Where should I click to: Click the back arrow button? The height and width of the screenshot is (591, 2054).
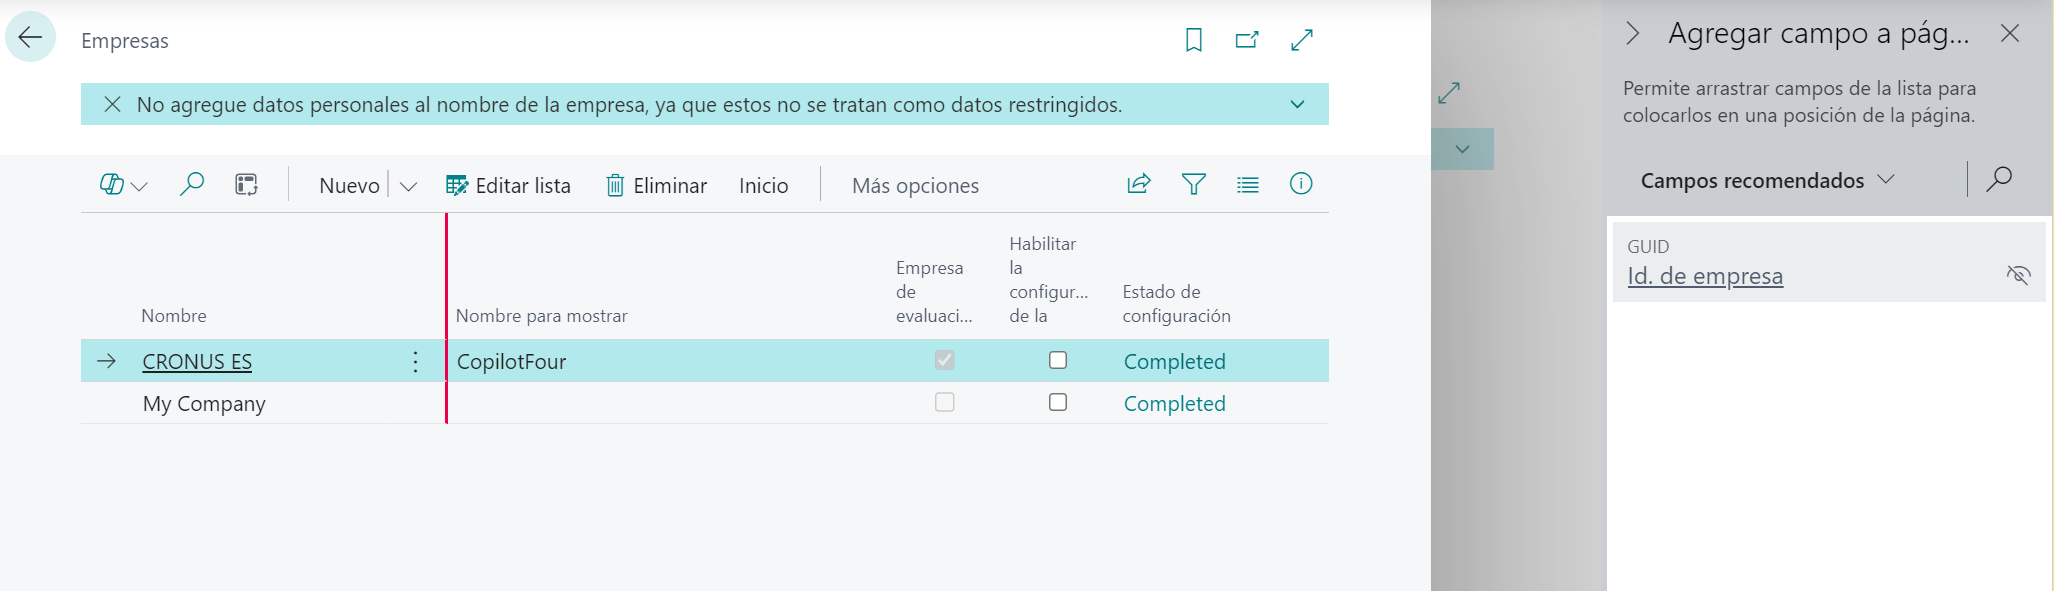[30, 38]
